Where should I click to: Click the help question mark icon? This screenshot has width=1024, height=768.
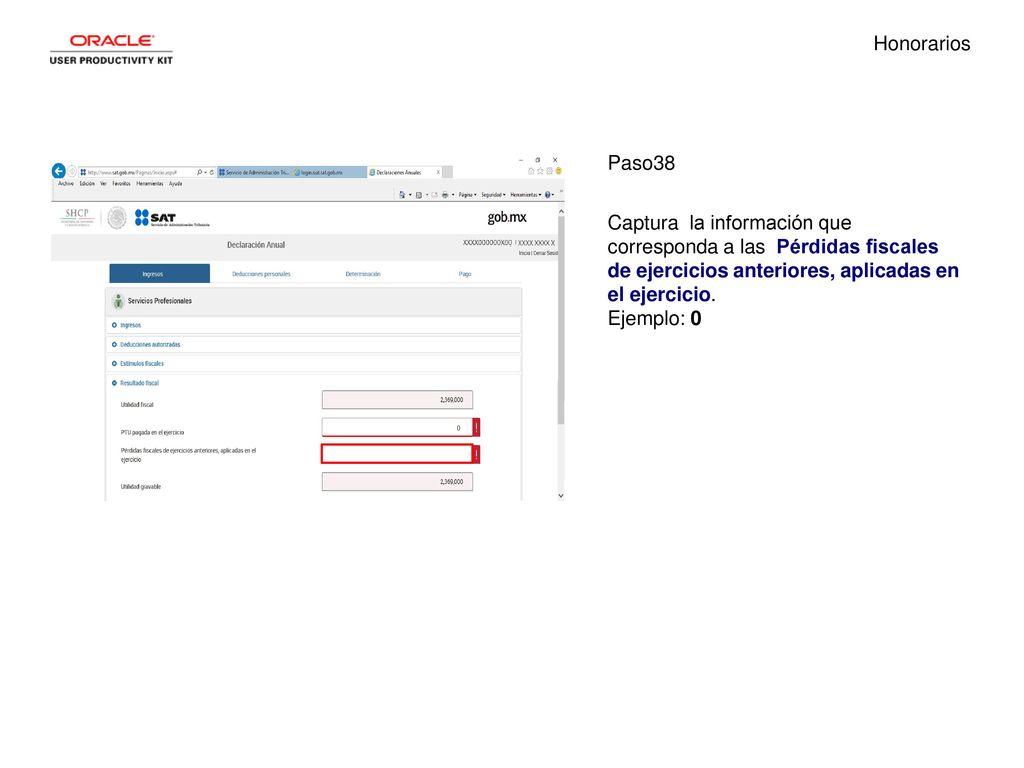coord(547,195)
